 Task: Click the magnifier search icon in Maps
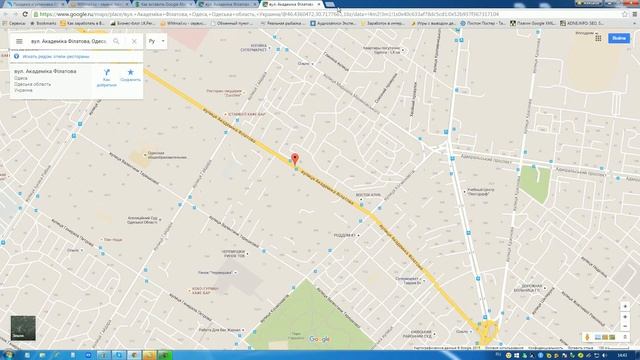click(x=116, y=41)
